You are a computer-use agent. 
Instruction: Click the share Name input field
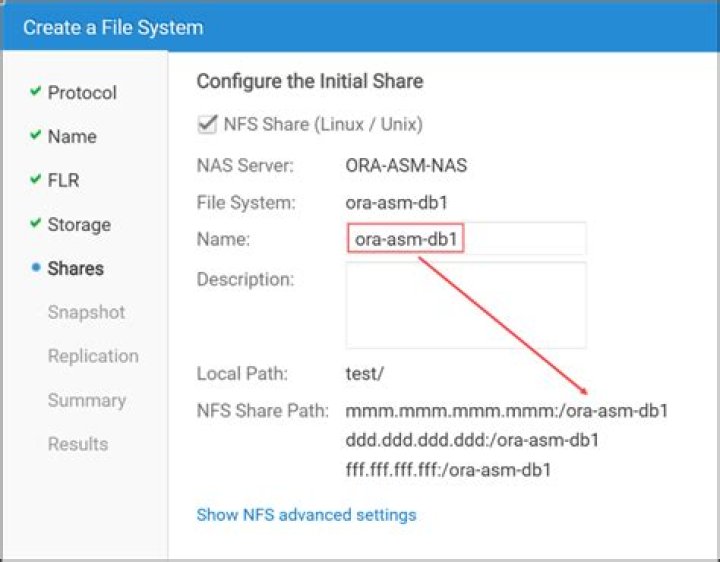[x=466, y=240]
